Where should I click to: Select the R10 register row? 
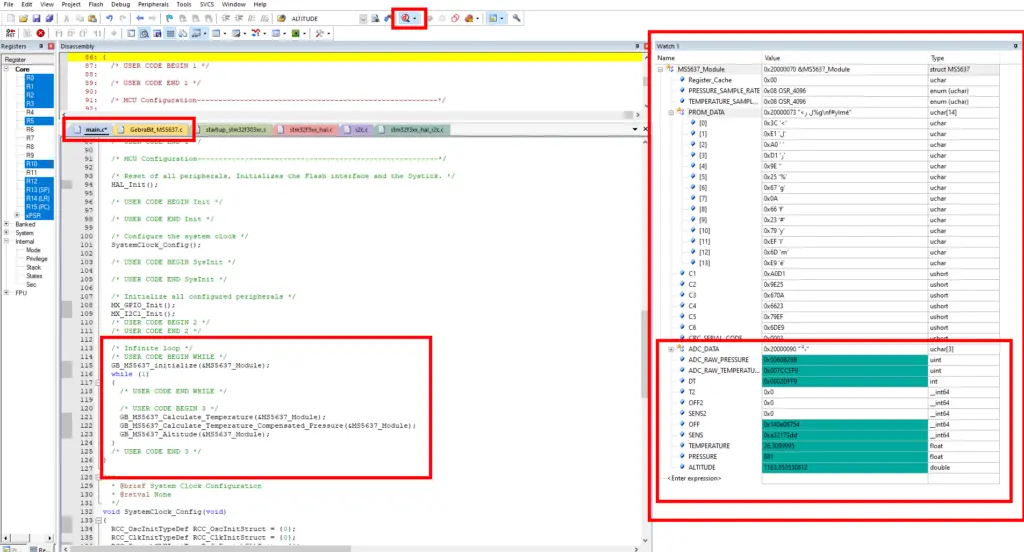pyautogui.click(x=39, y=164)
